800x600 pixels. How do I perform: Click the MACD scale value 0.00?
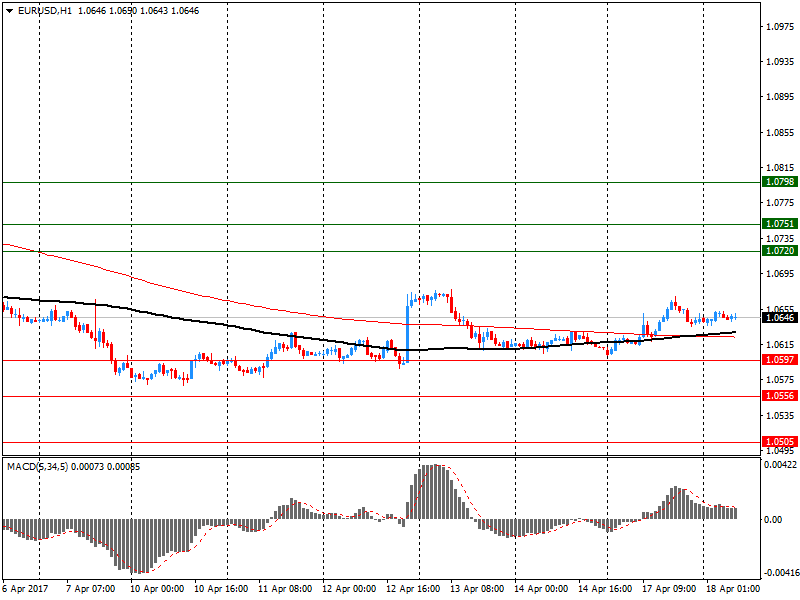click(x=773, y=519)
